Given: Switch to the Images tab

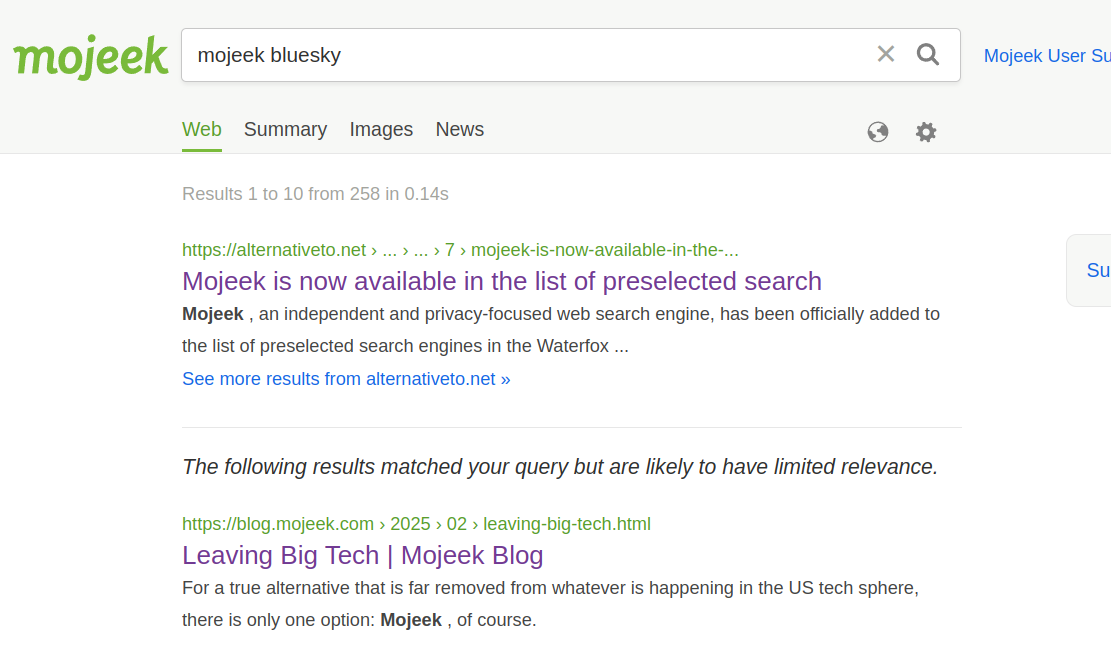Looking at the screenshot, I should tap(381, 130).
